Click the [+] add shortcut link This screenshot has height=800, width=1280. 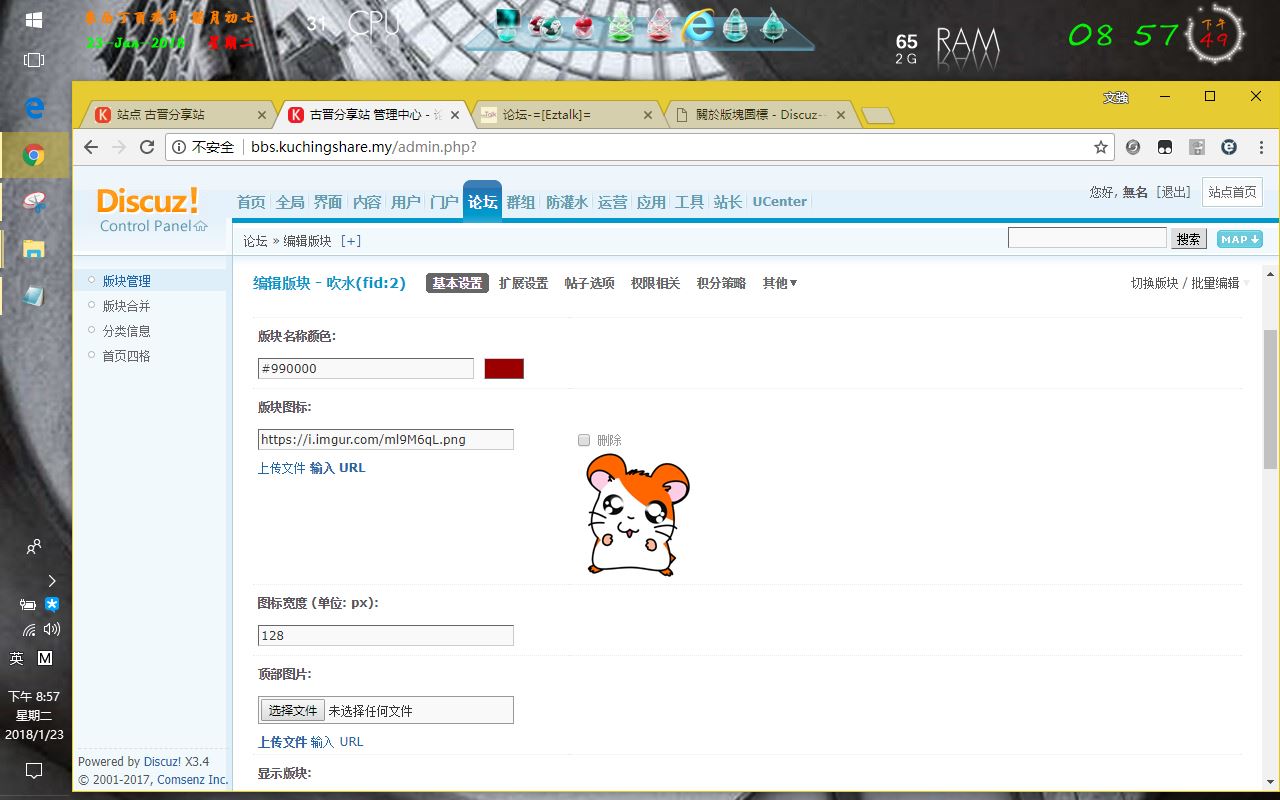click(x=351, y=241)
